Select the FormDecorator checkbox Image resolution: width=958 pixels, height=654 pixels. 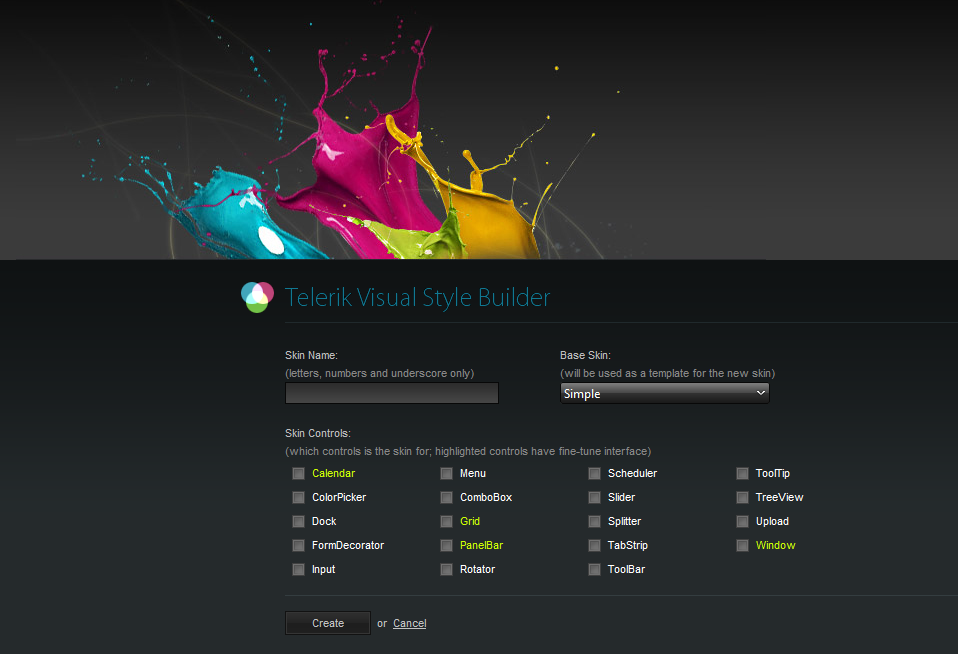tap(298, 545)
